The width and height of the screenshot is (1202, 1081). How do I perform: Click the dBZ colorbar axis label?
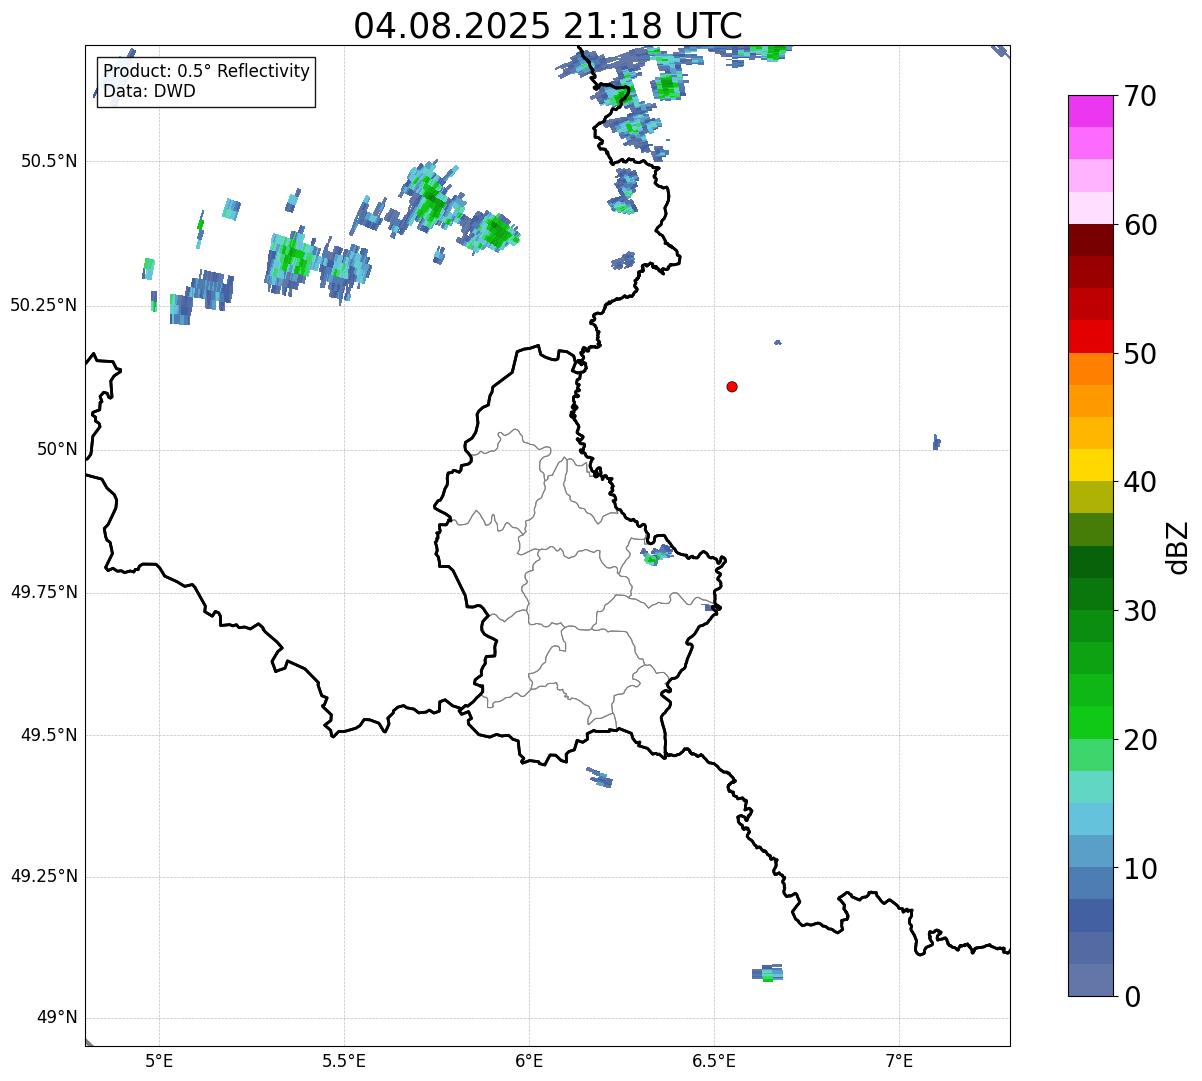pos(1178,547)
